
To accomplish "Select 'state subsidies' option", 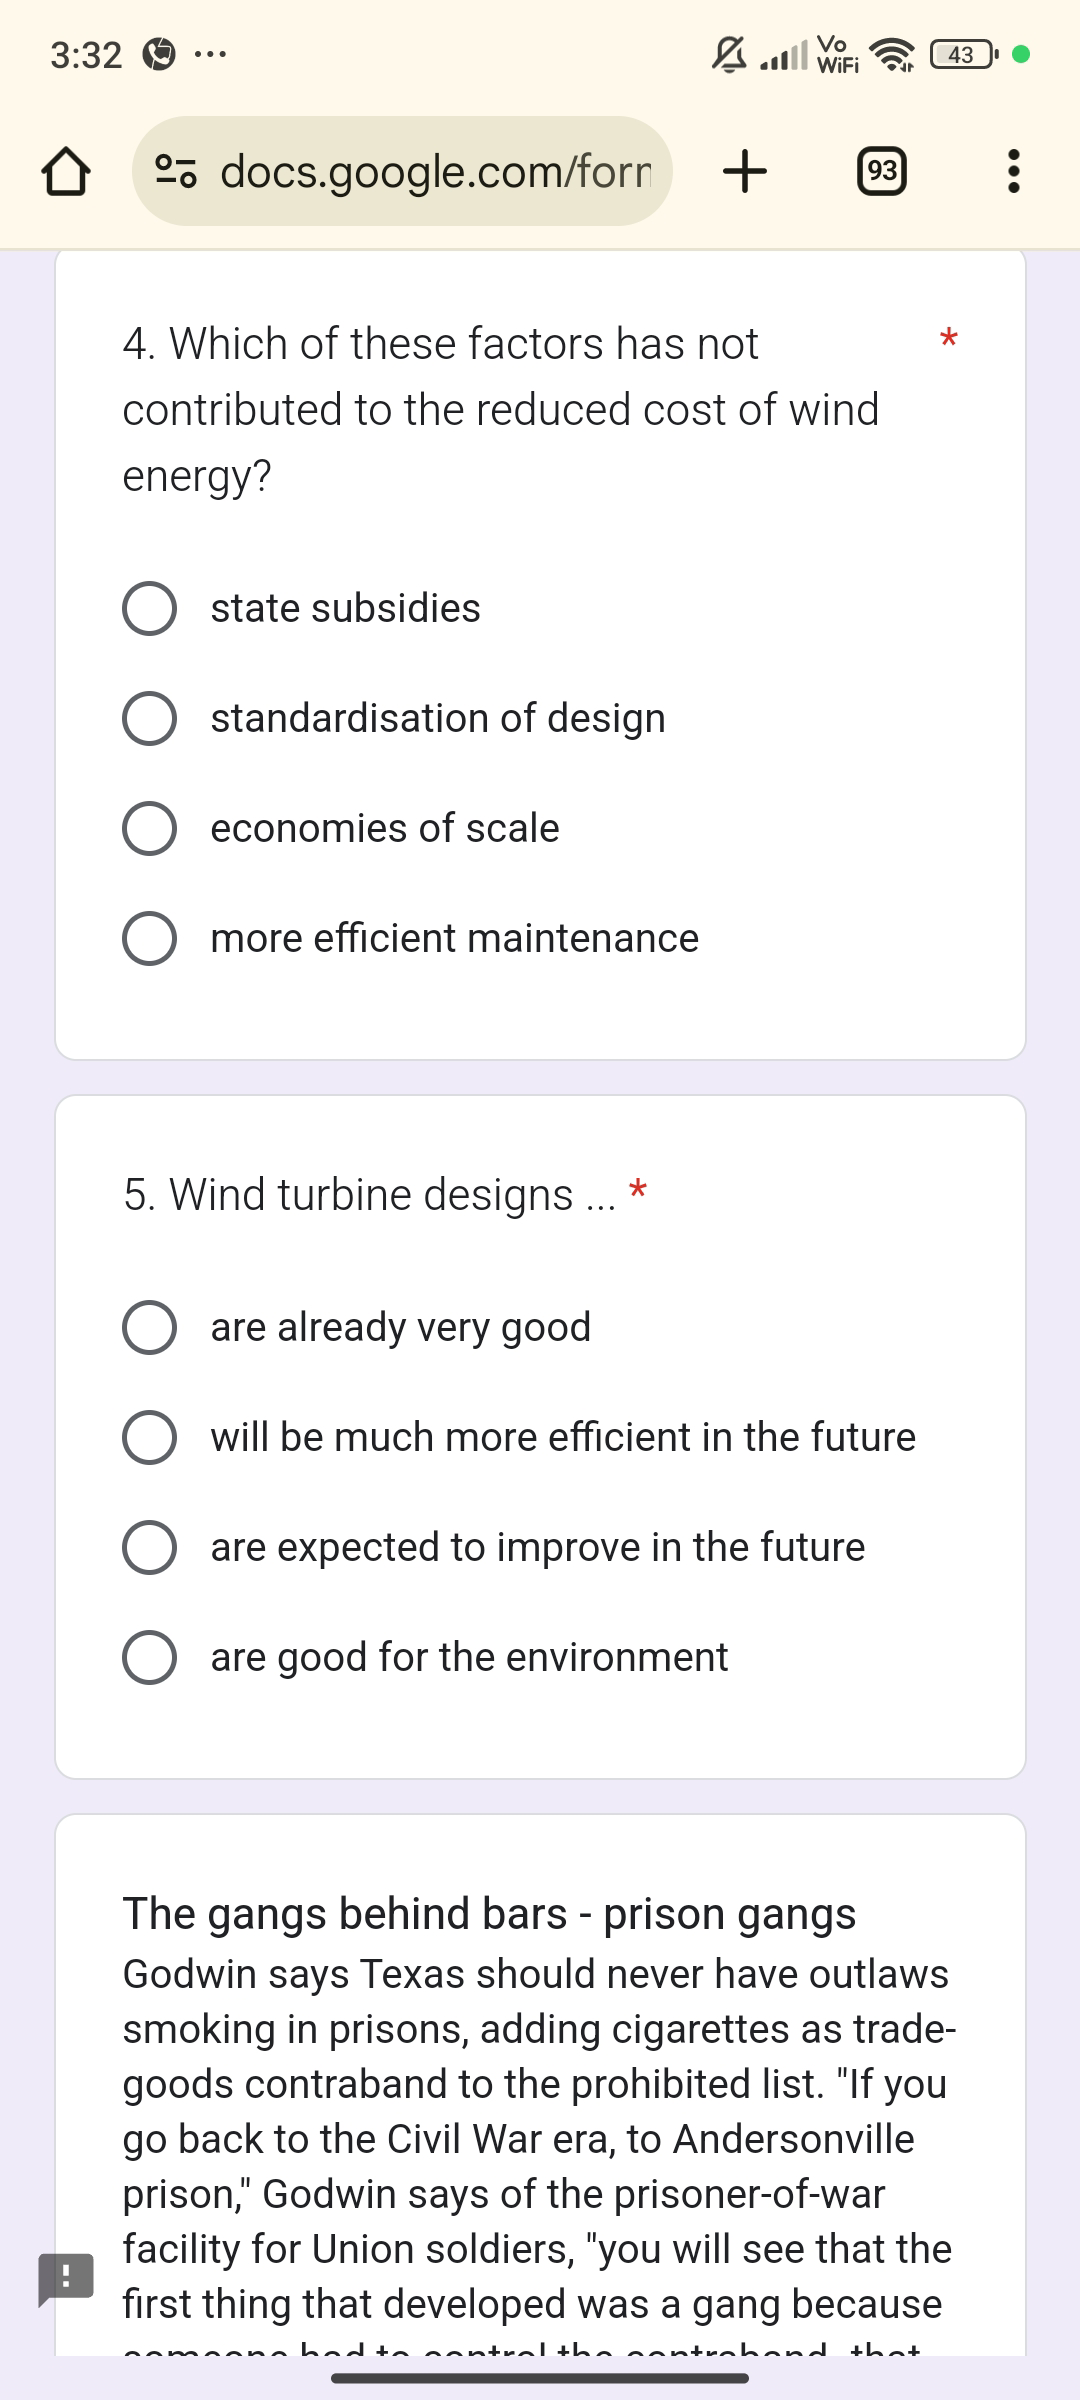I will tap(150, 608).
